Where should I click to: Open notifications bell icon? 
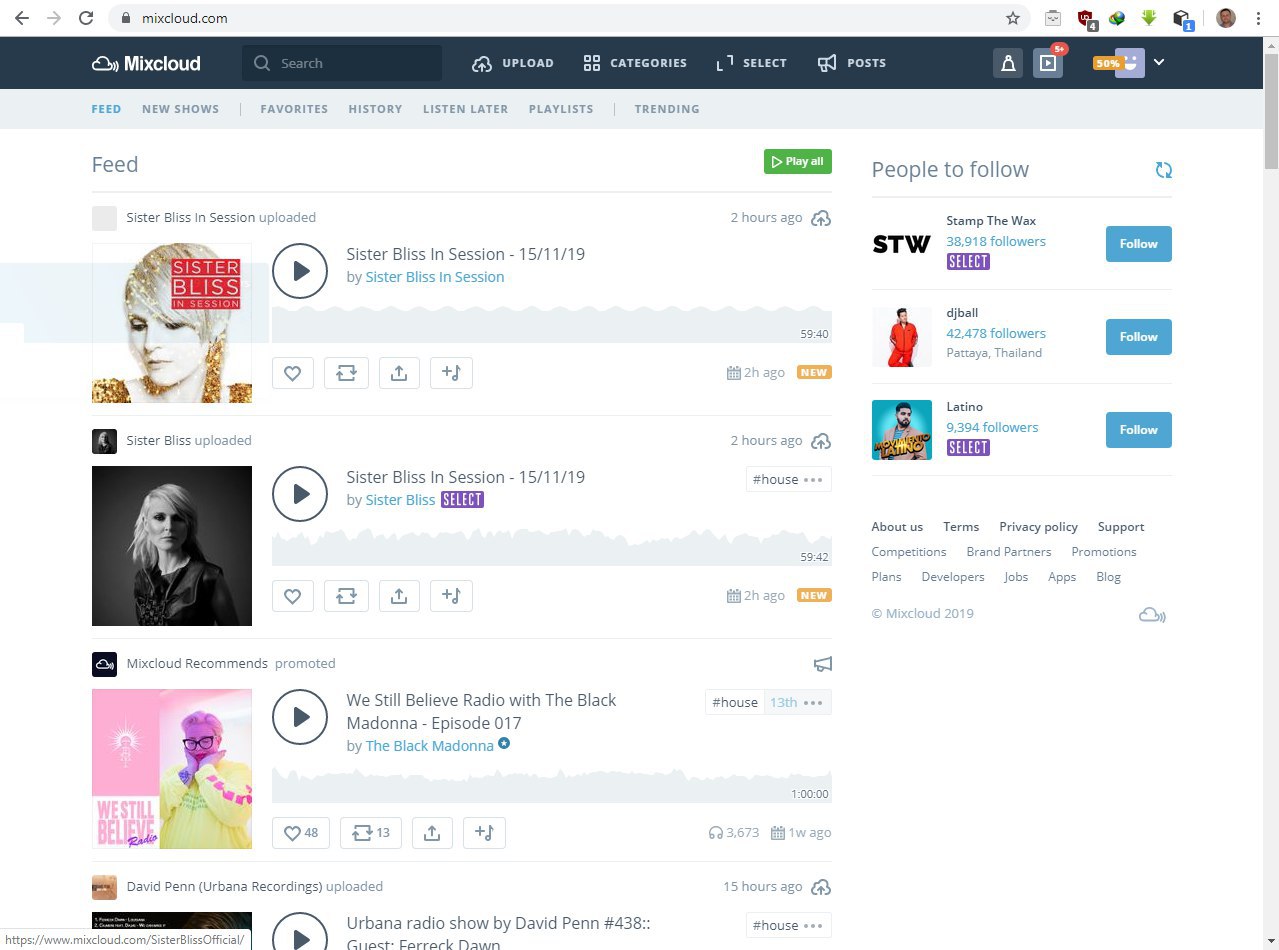1007,63
